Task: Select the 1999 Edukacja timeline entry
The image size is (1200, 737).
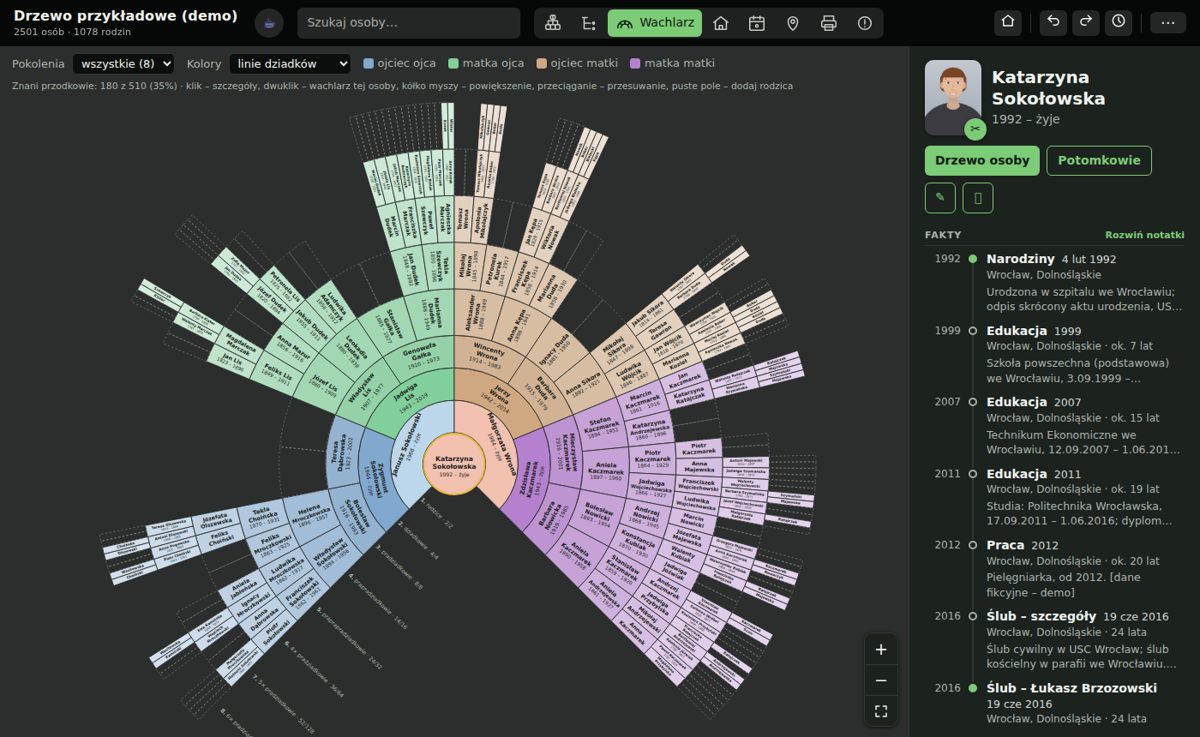Action: pos(1054,354)
